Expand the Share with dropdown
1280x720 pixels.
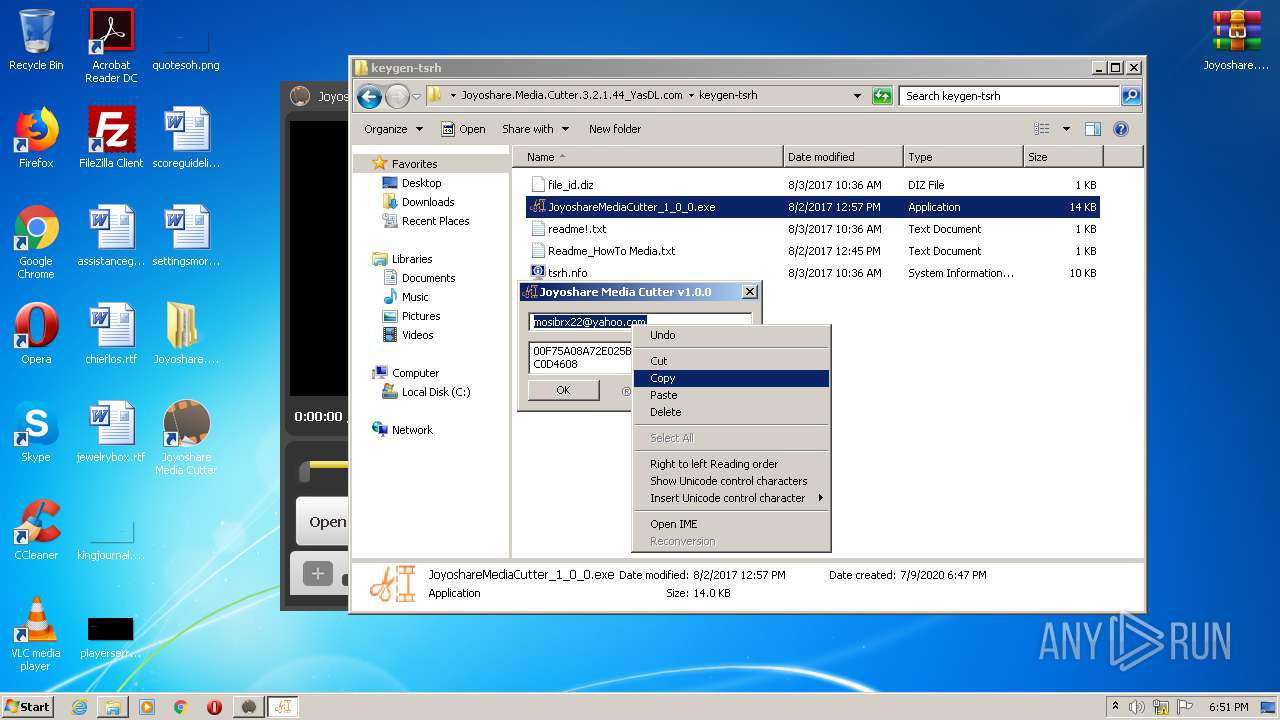[x=535, y=129]
